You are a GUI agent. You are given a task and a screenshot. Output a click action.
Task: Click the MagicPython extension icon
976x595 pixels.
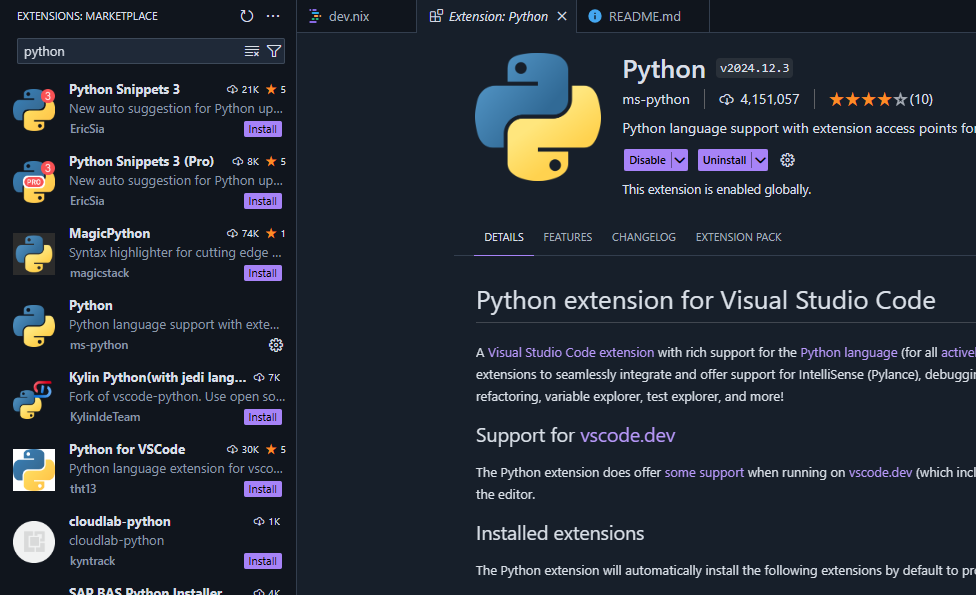tap(34, 254)
